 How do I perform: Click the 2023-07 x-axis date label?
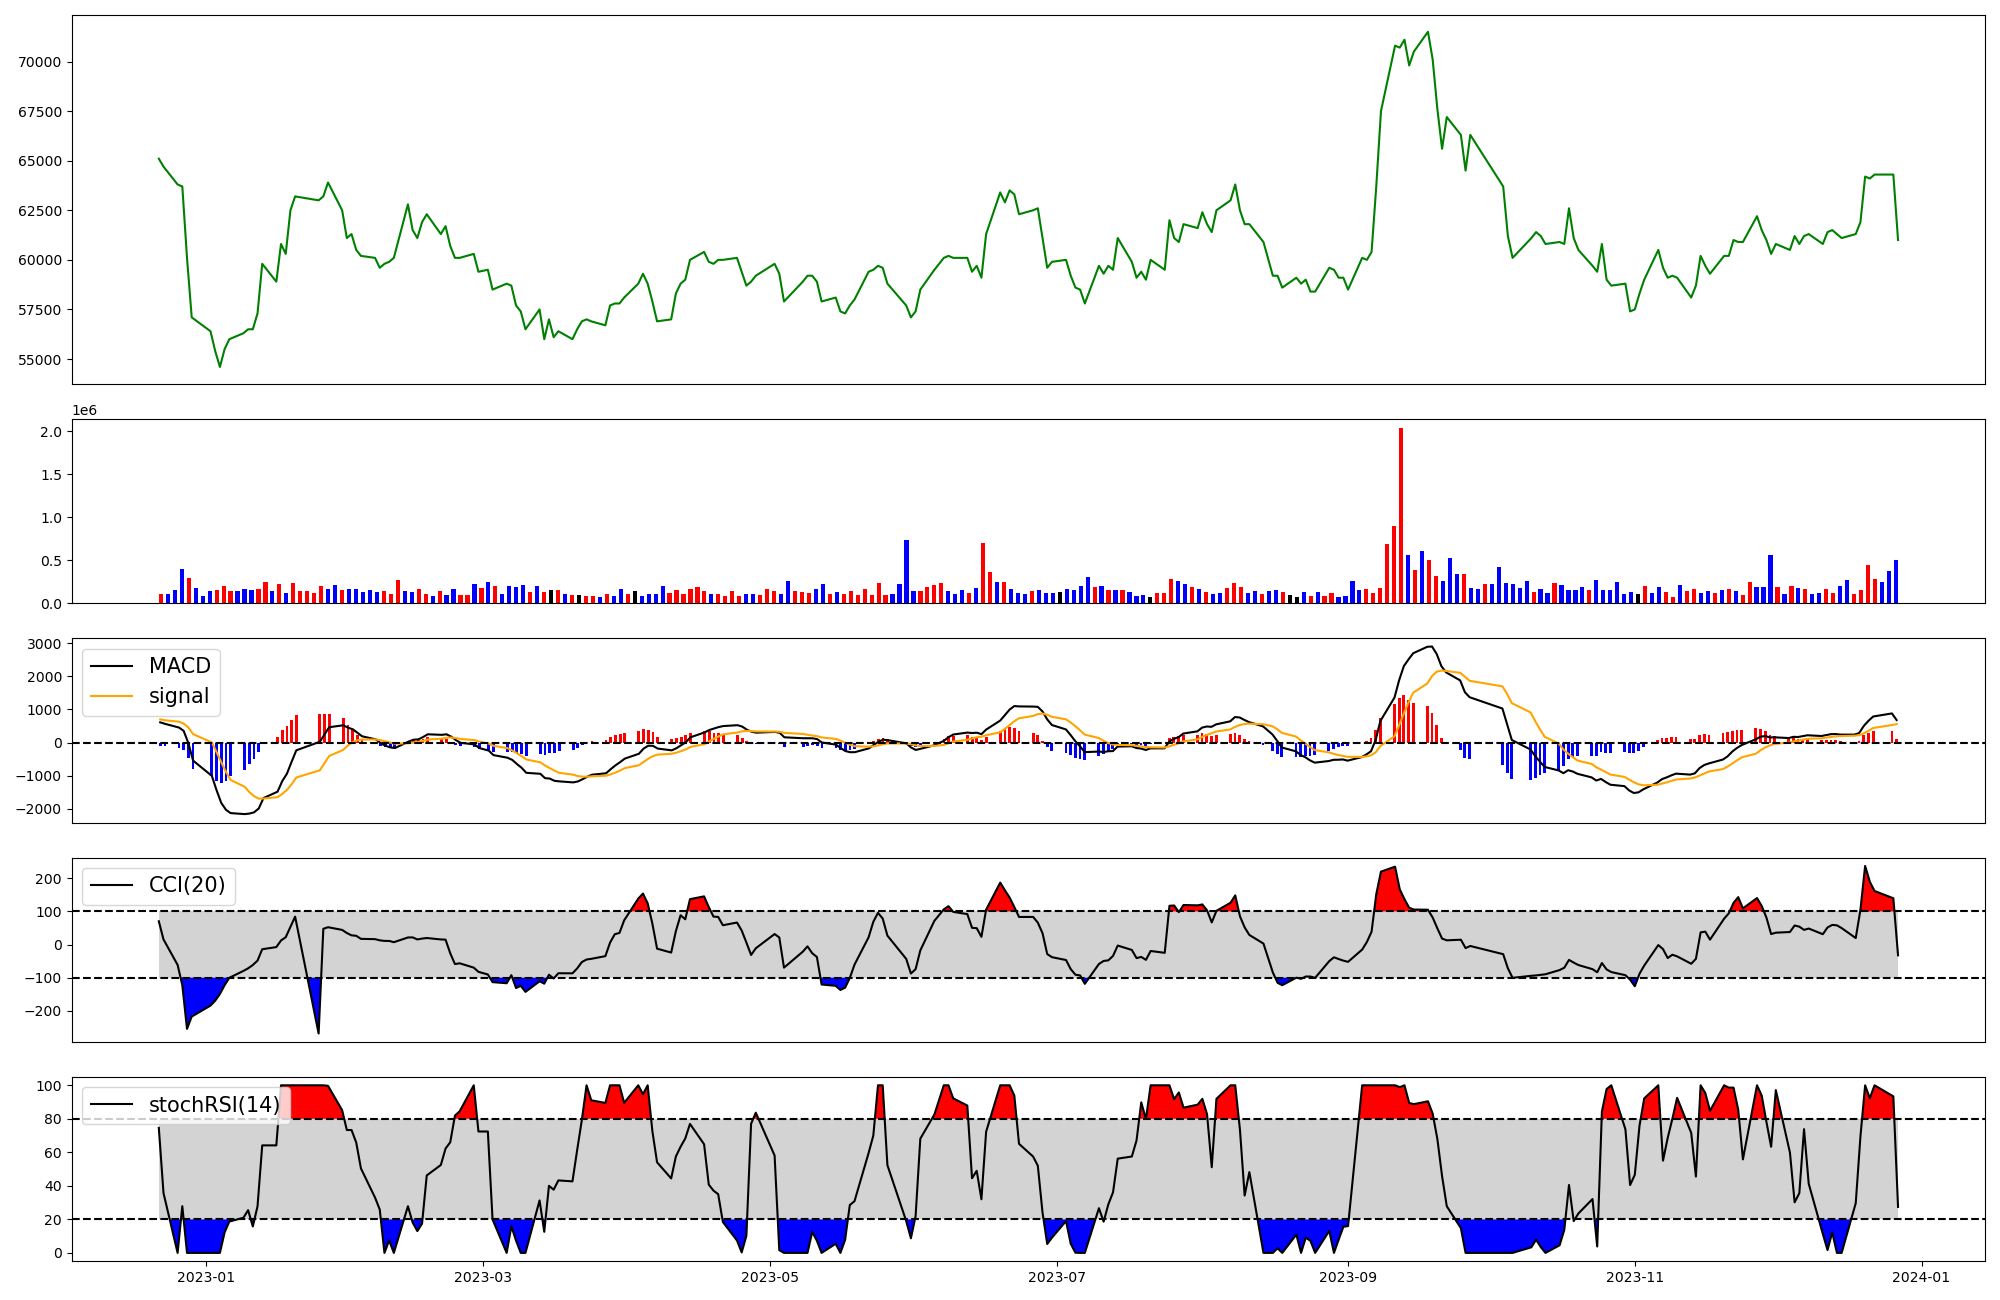point(1057,1277)
